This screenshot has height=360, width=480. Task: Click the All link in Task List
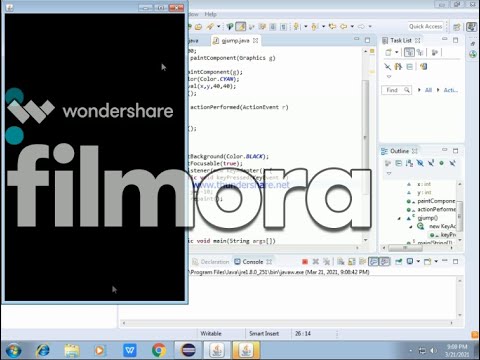(x=428, y=90)
